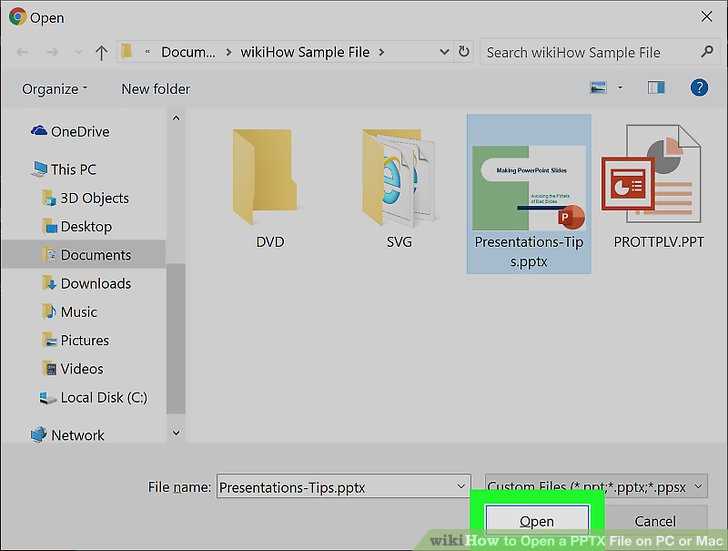Select This PC in navigation pane

[64, 169]
